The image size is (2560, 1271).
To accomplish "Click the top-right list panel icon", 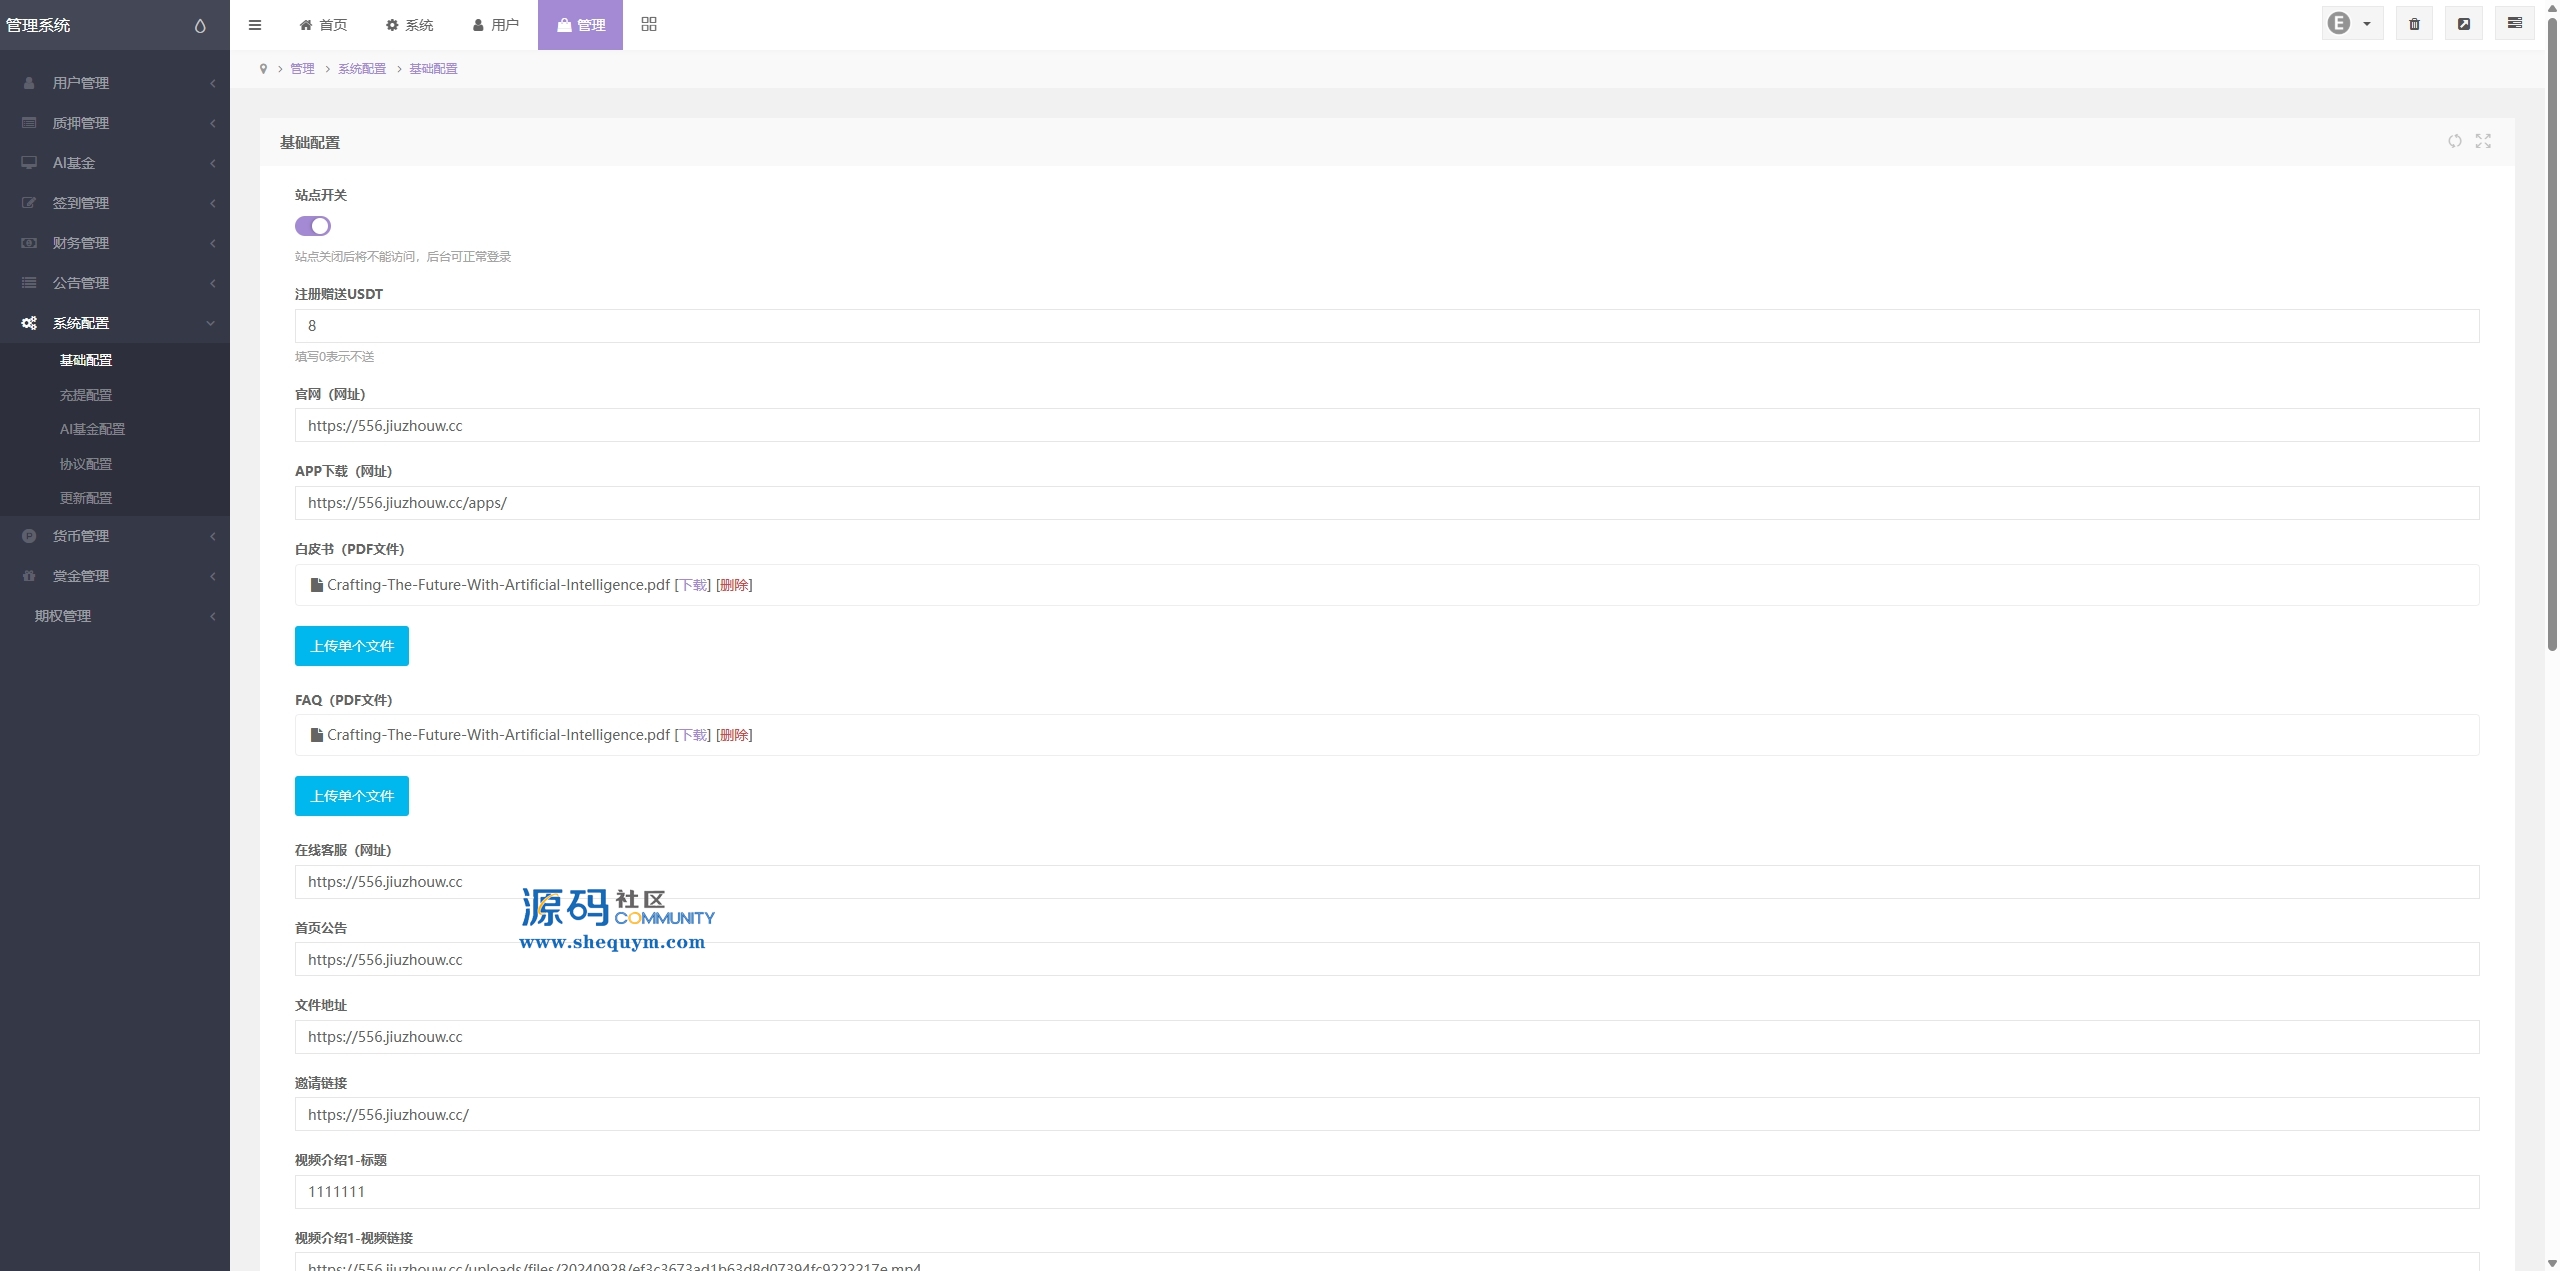I will [2514, 24].
